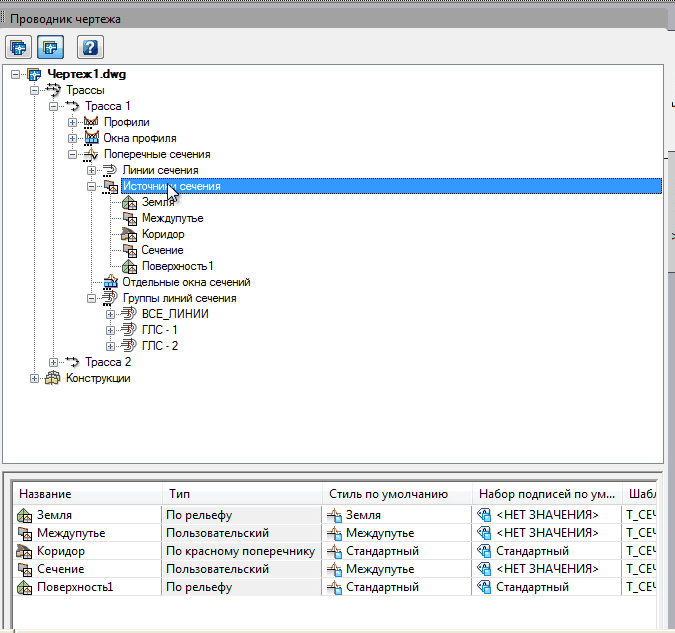This screenshot has height=633, width=675.
Task: Click the second drawing toolbar button
Action: click(49, 47)
